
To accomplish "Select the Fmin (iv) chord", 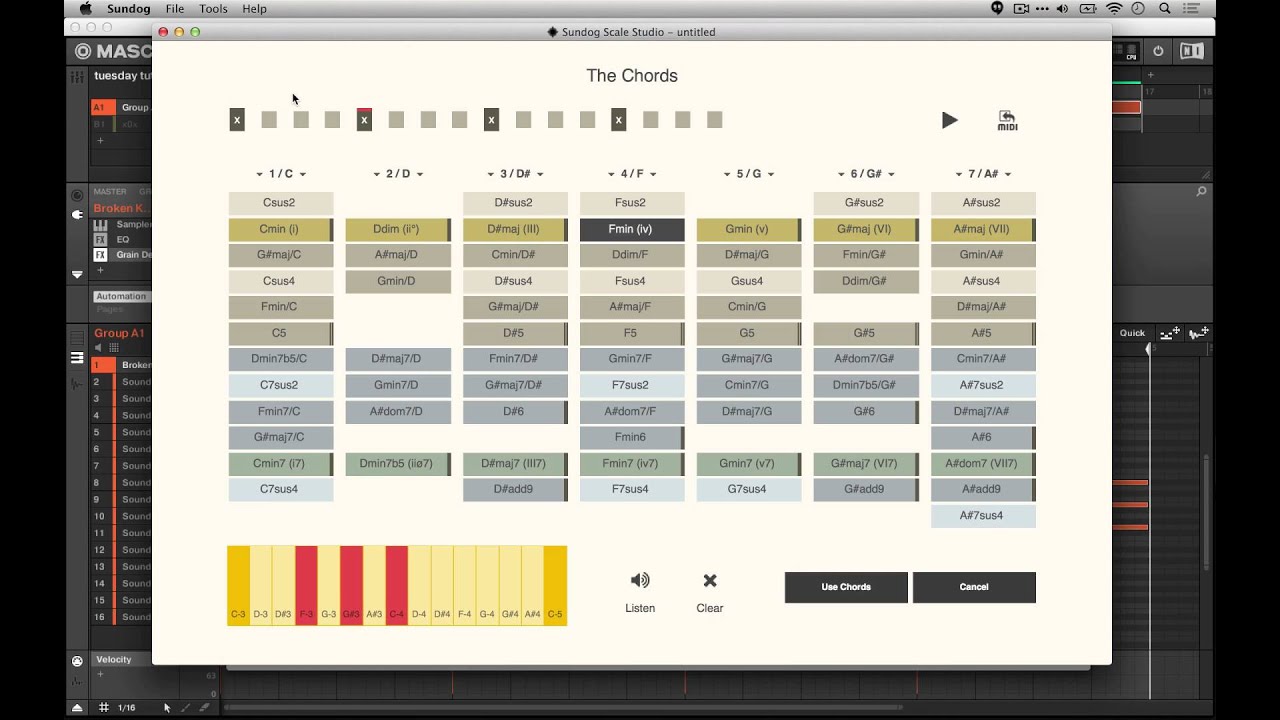I will [632, 229].
